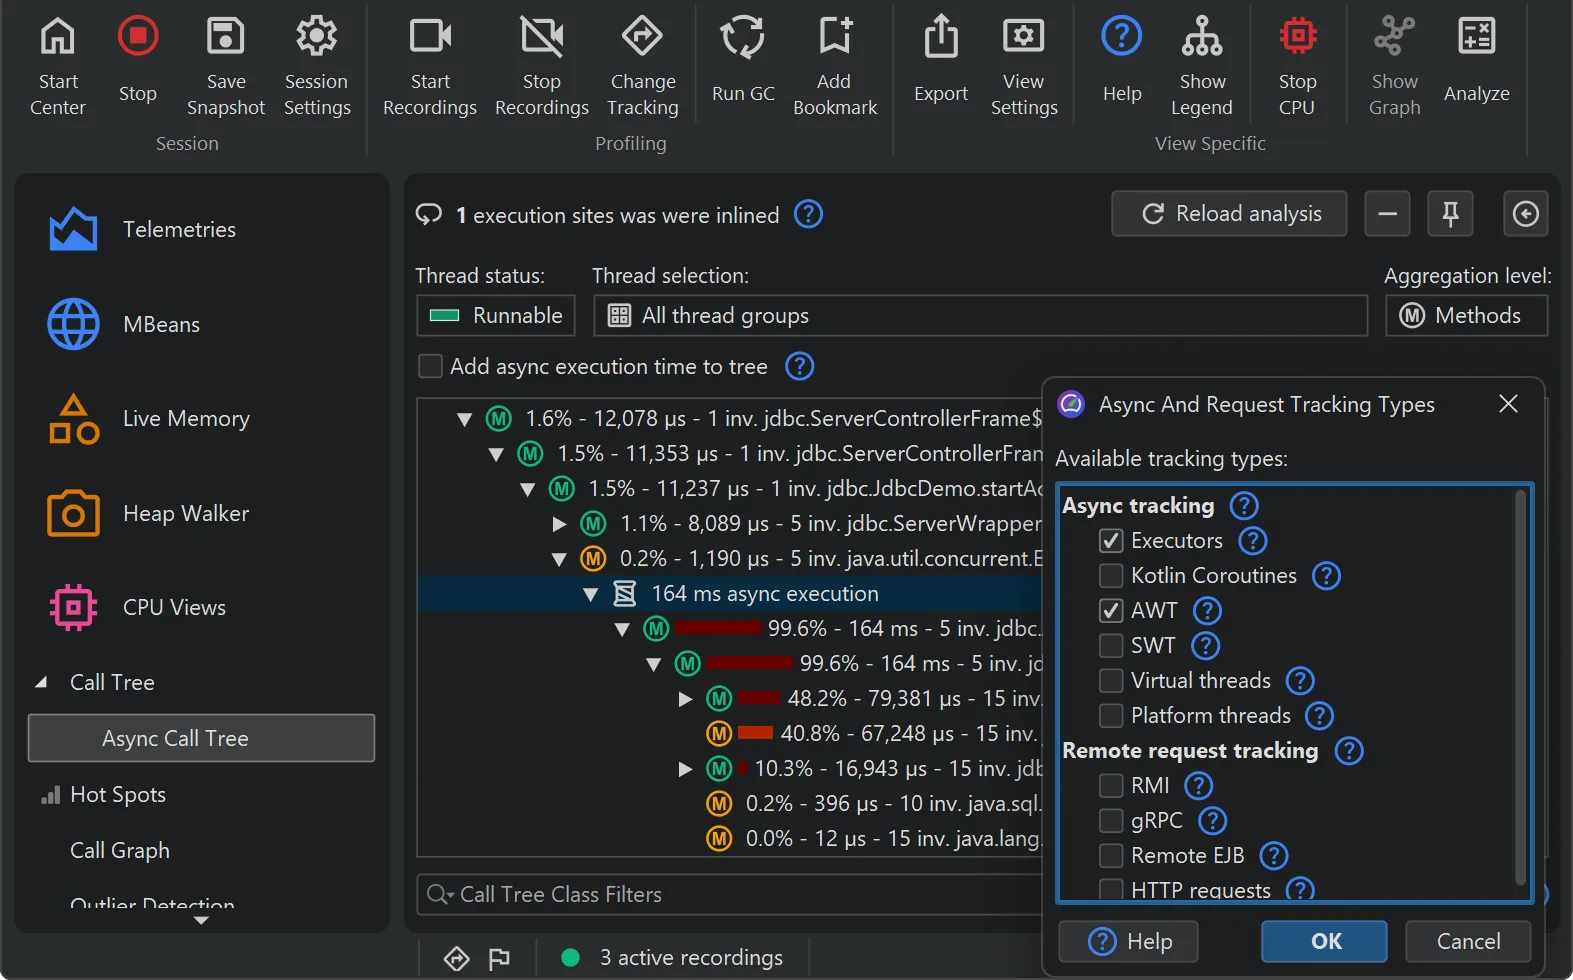The width and height of the screenshot is (1573, 980).
Task: Open Session Settings
Action: pos(317,68)
